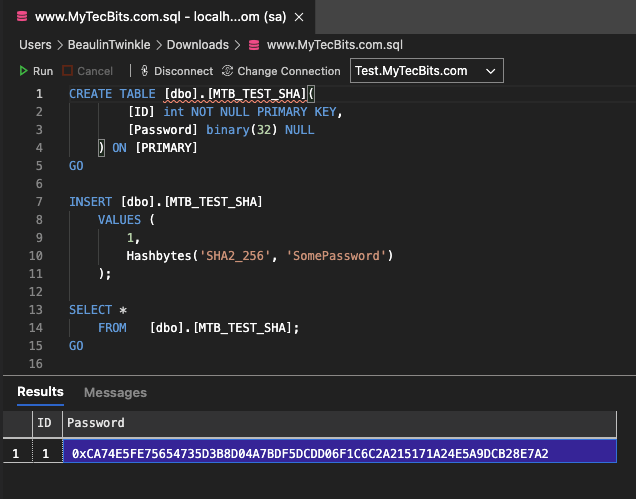The width and height of the screenshot is (636, 499).
Task: Click the Change Connection icon
Action: tap(227, 72)
